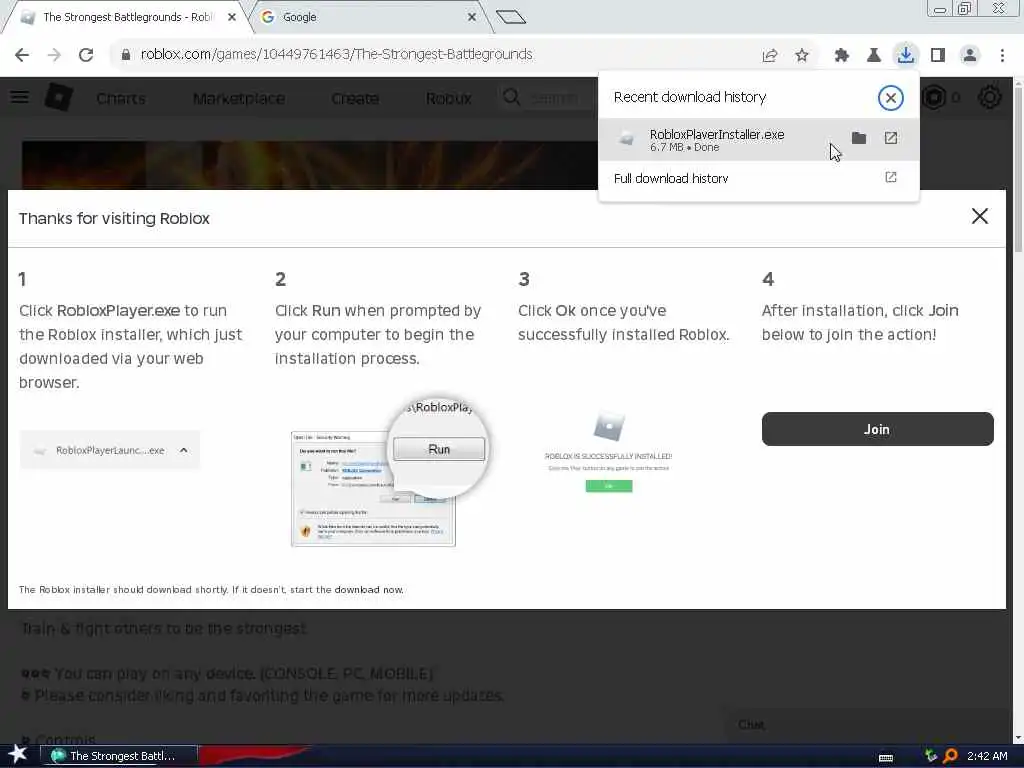This screenshot has height=768, width=1024.
Task: Close the Thanks for visiting Roblox dialog
Action: (x=980, y=216)
